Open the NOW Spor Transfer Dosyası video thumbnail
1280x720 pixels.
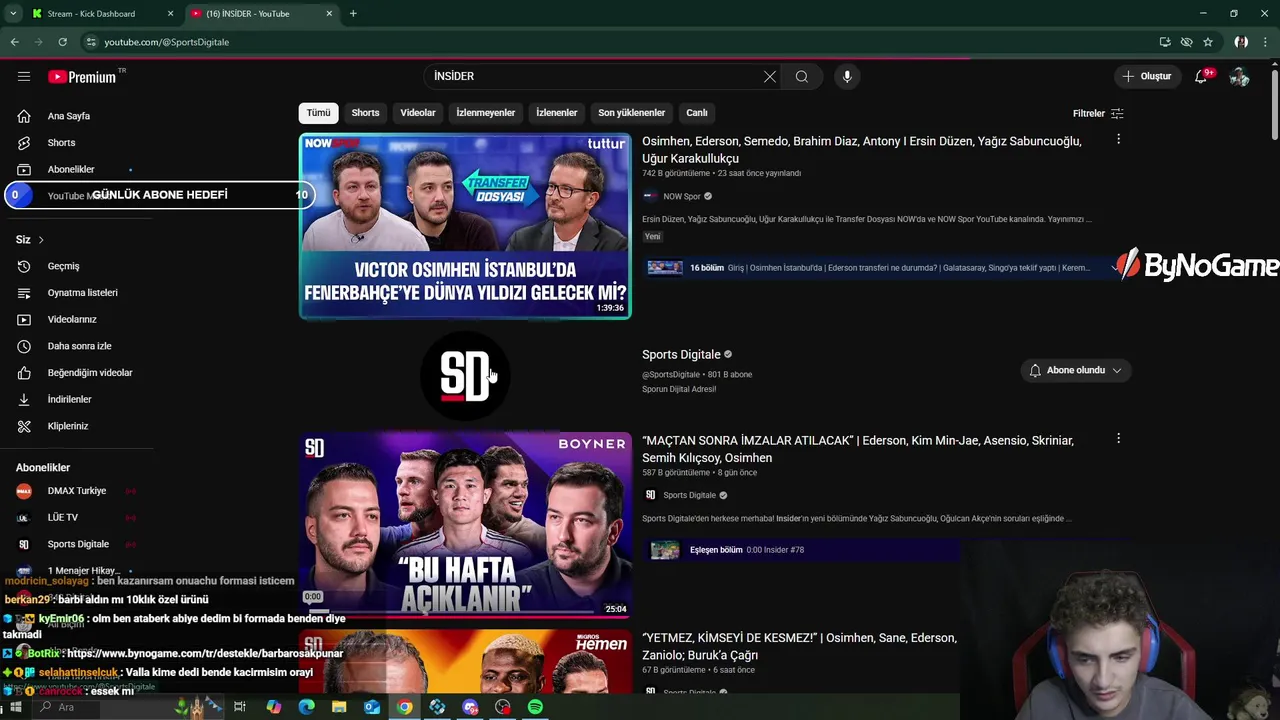pos(465,226)
